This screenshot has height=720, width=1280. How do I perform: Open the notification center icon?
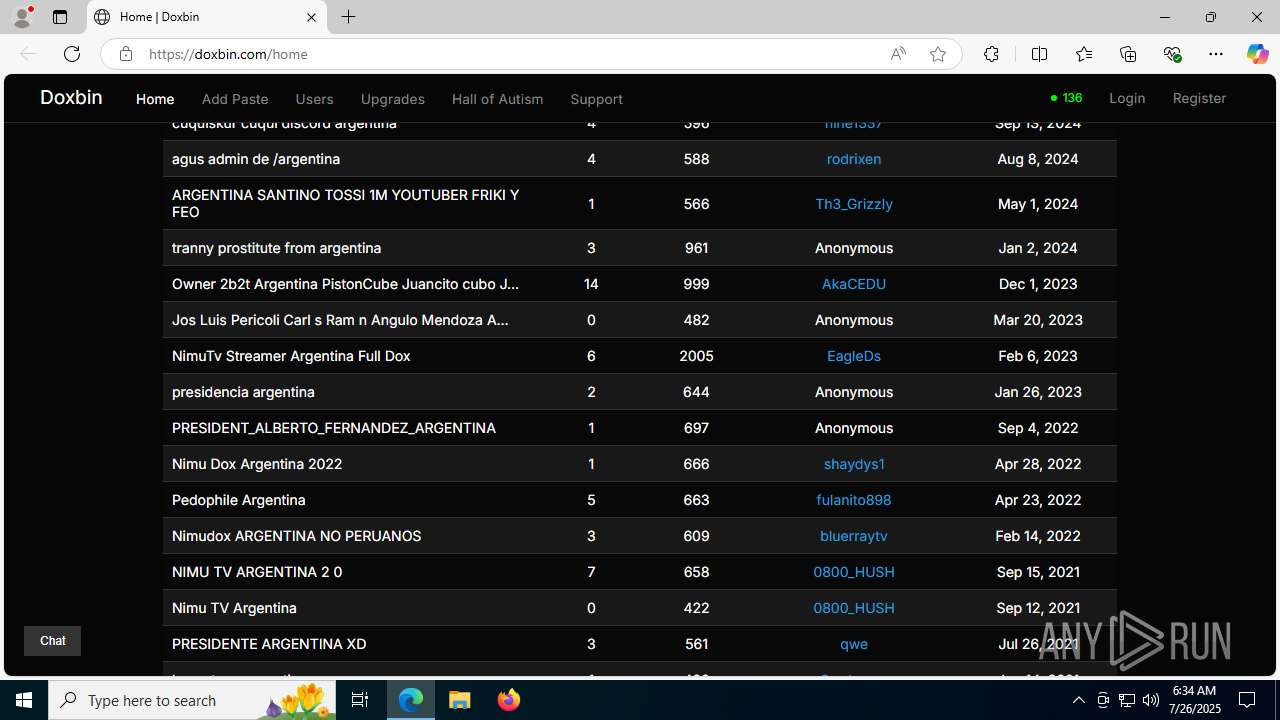1247,700
